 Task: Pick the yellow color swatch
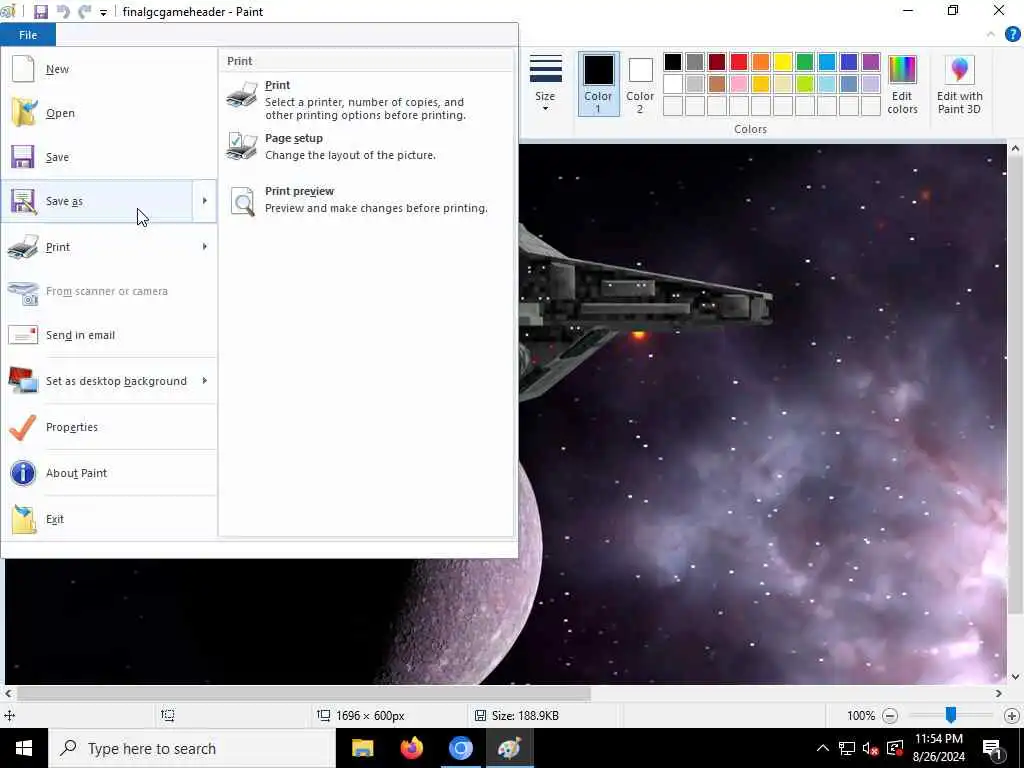click(x=782, y=62)
